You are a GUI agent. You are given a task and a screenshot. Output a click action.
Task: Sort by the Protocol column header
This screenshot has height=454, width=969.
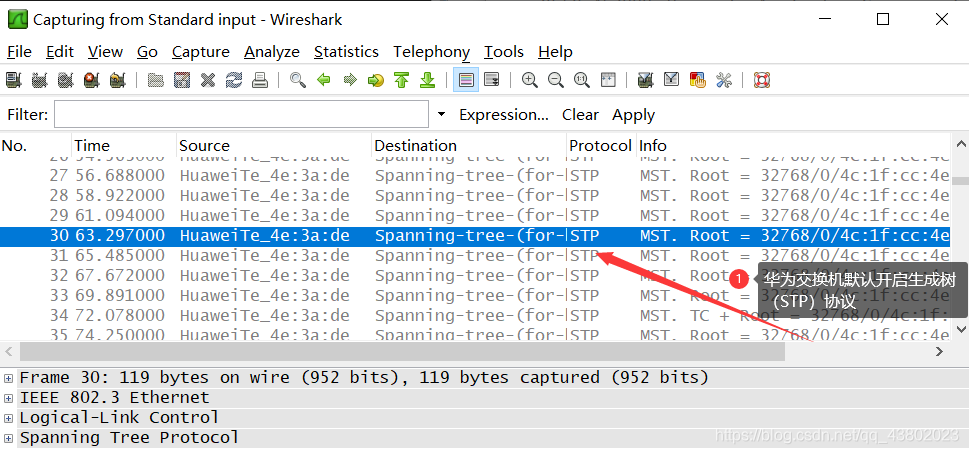[x=601, y=146]
